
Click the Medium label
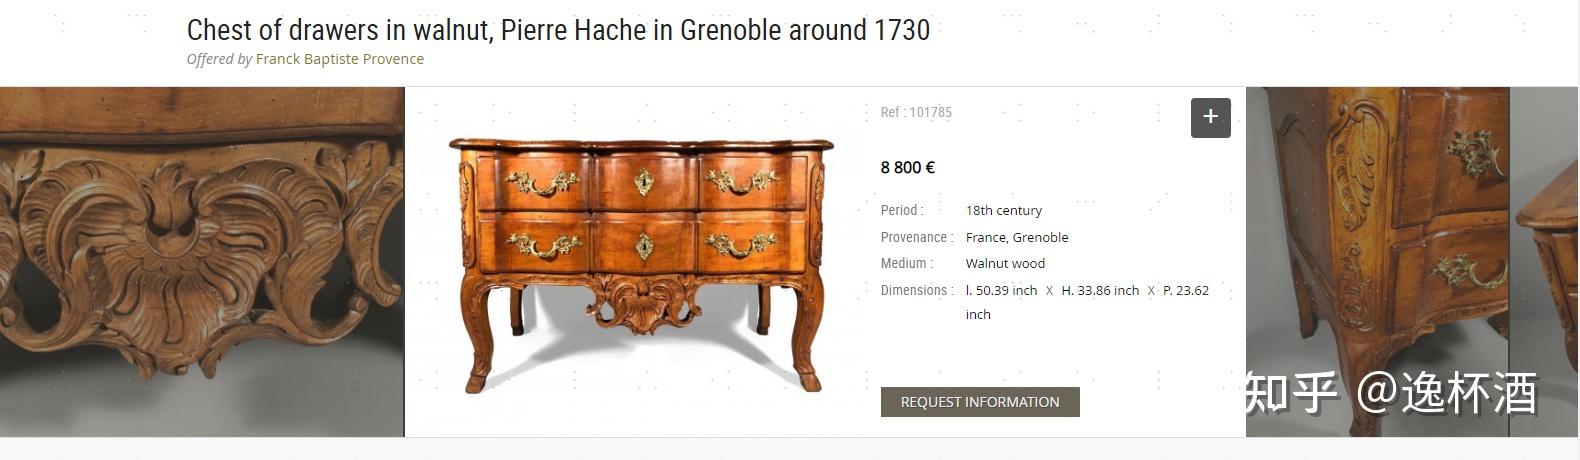[x=907, y=263]
